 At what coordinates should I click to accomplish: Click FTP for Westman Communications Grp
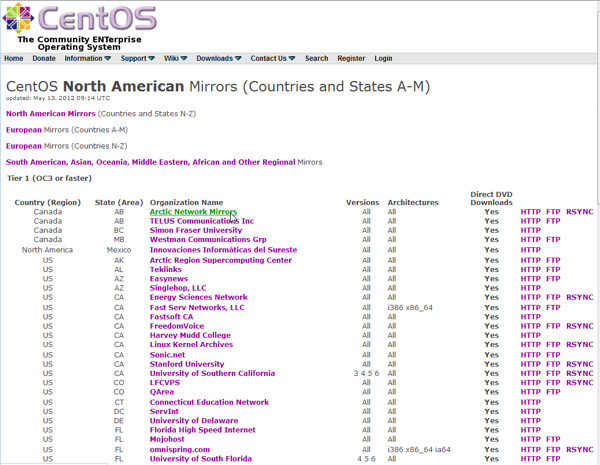coord(553,239)
